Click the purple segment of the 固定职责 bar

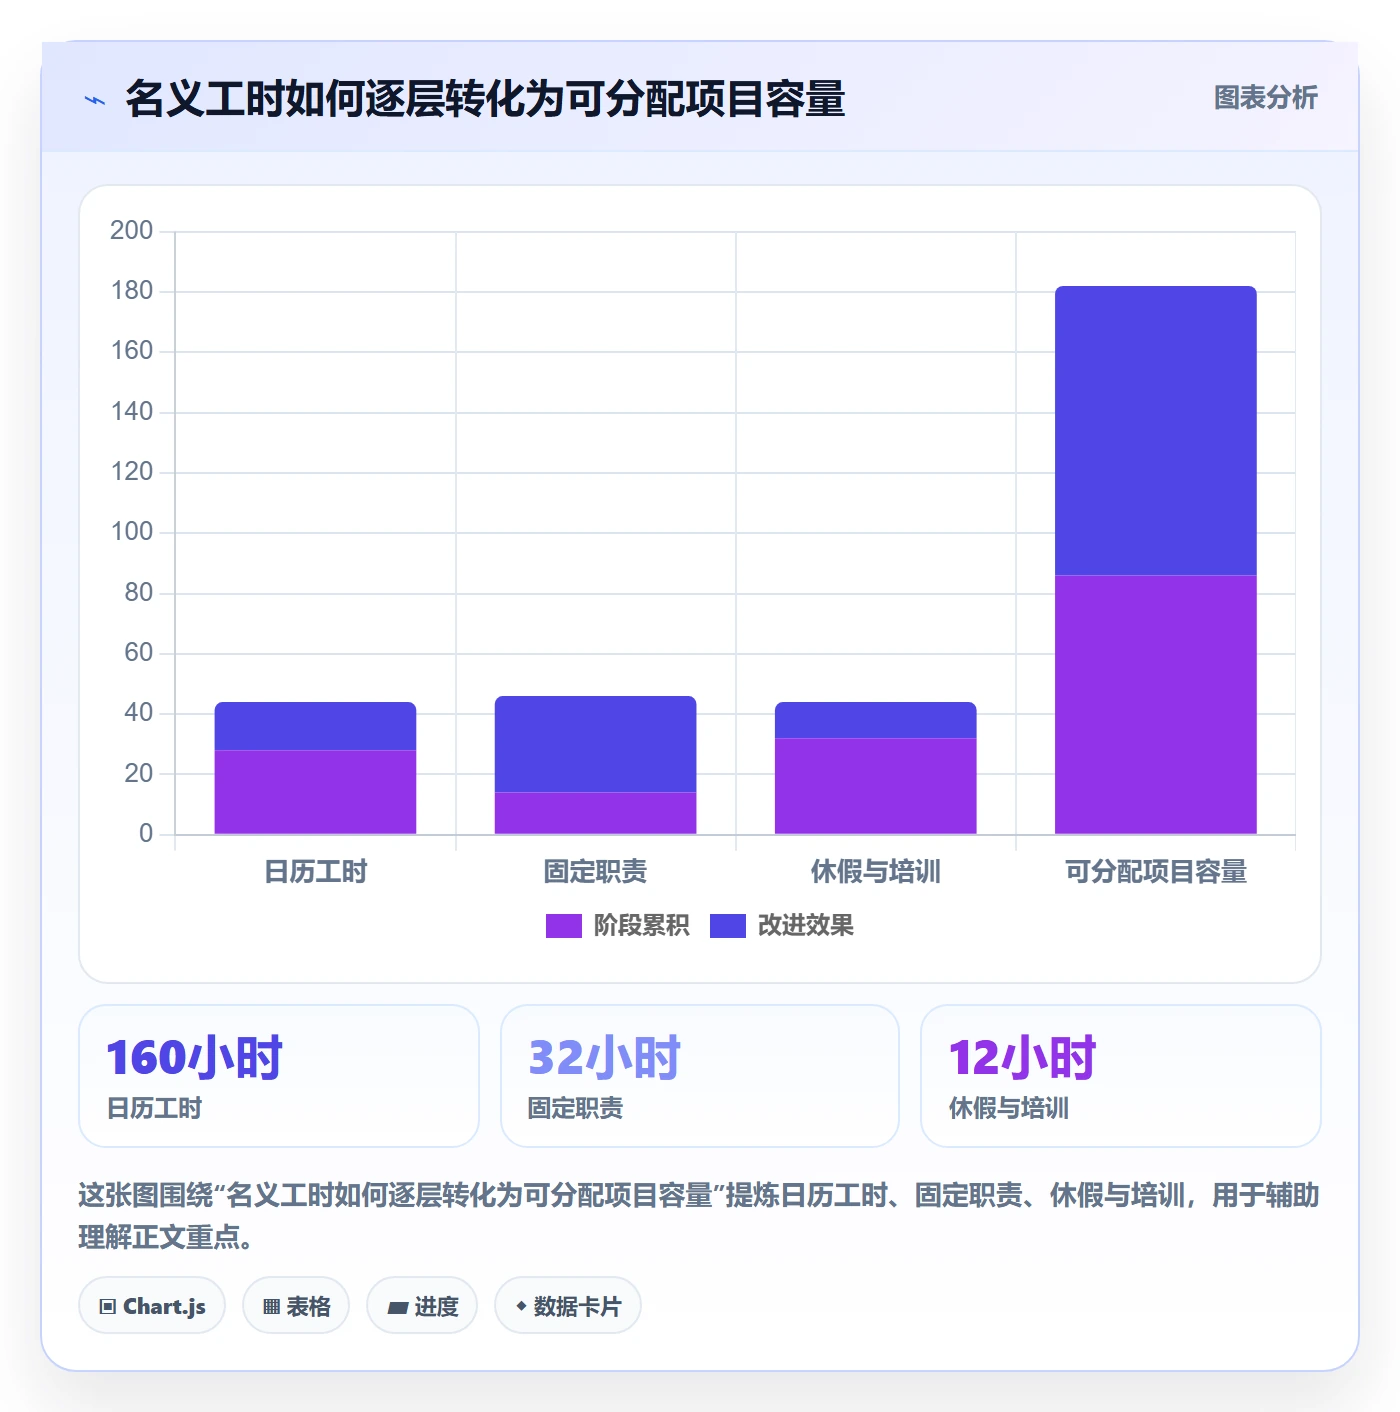[x=595, y=813]
